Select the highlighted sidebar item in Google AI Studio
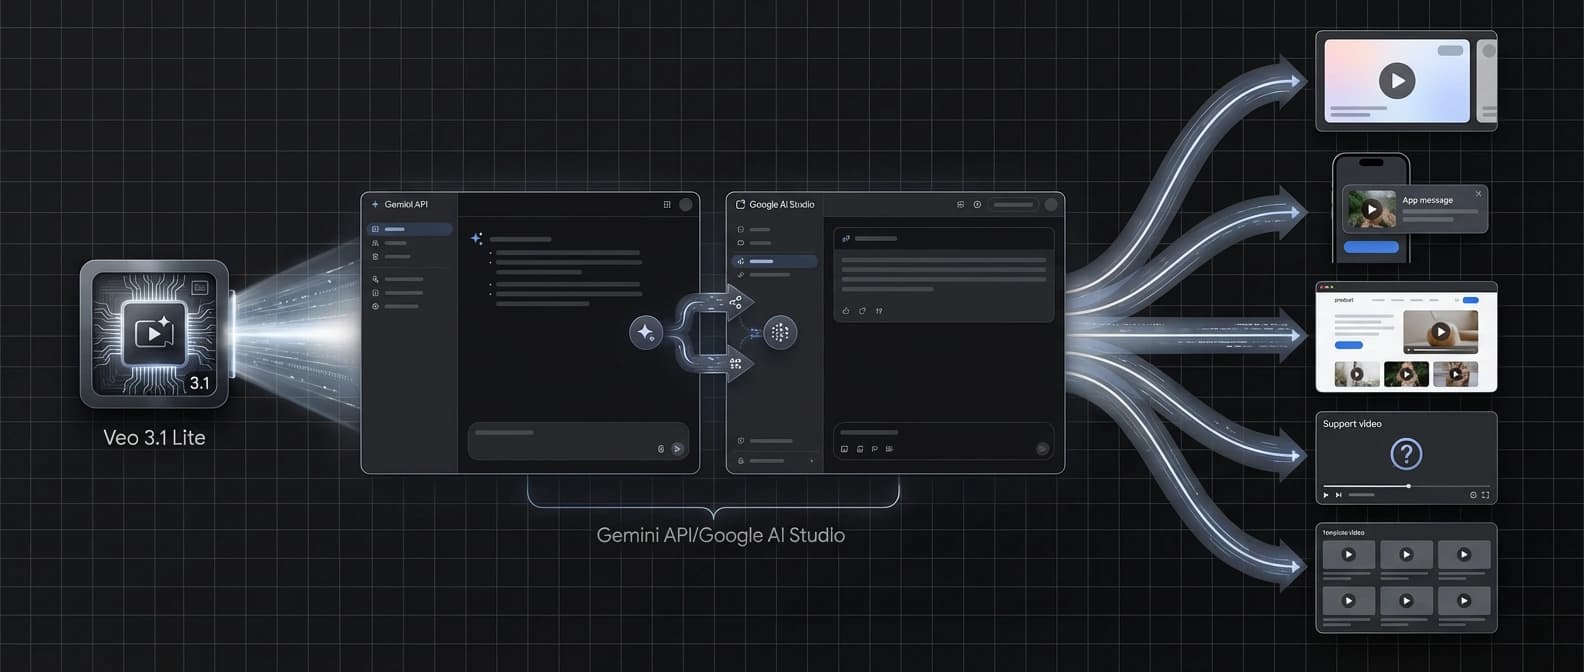This screenshot has width=1584, height=672. point(775,261)
